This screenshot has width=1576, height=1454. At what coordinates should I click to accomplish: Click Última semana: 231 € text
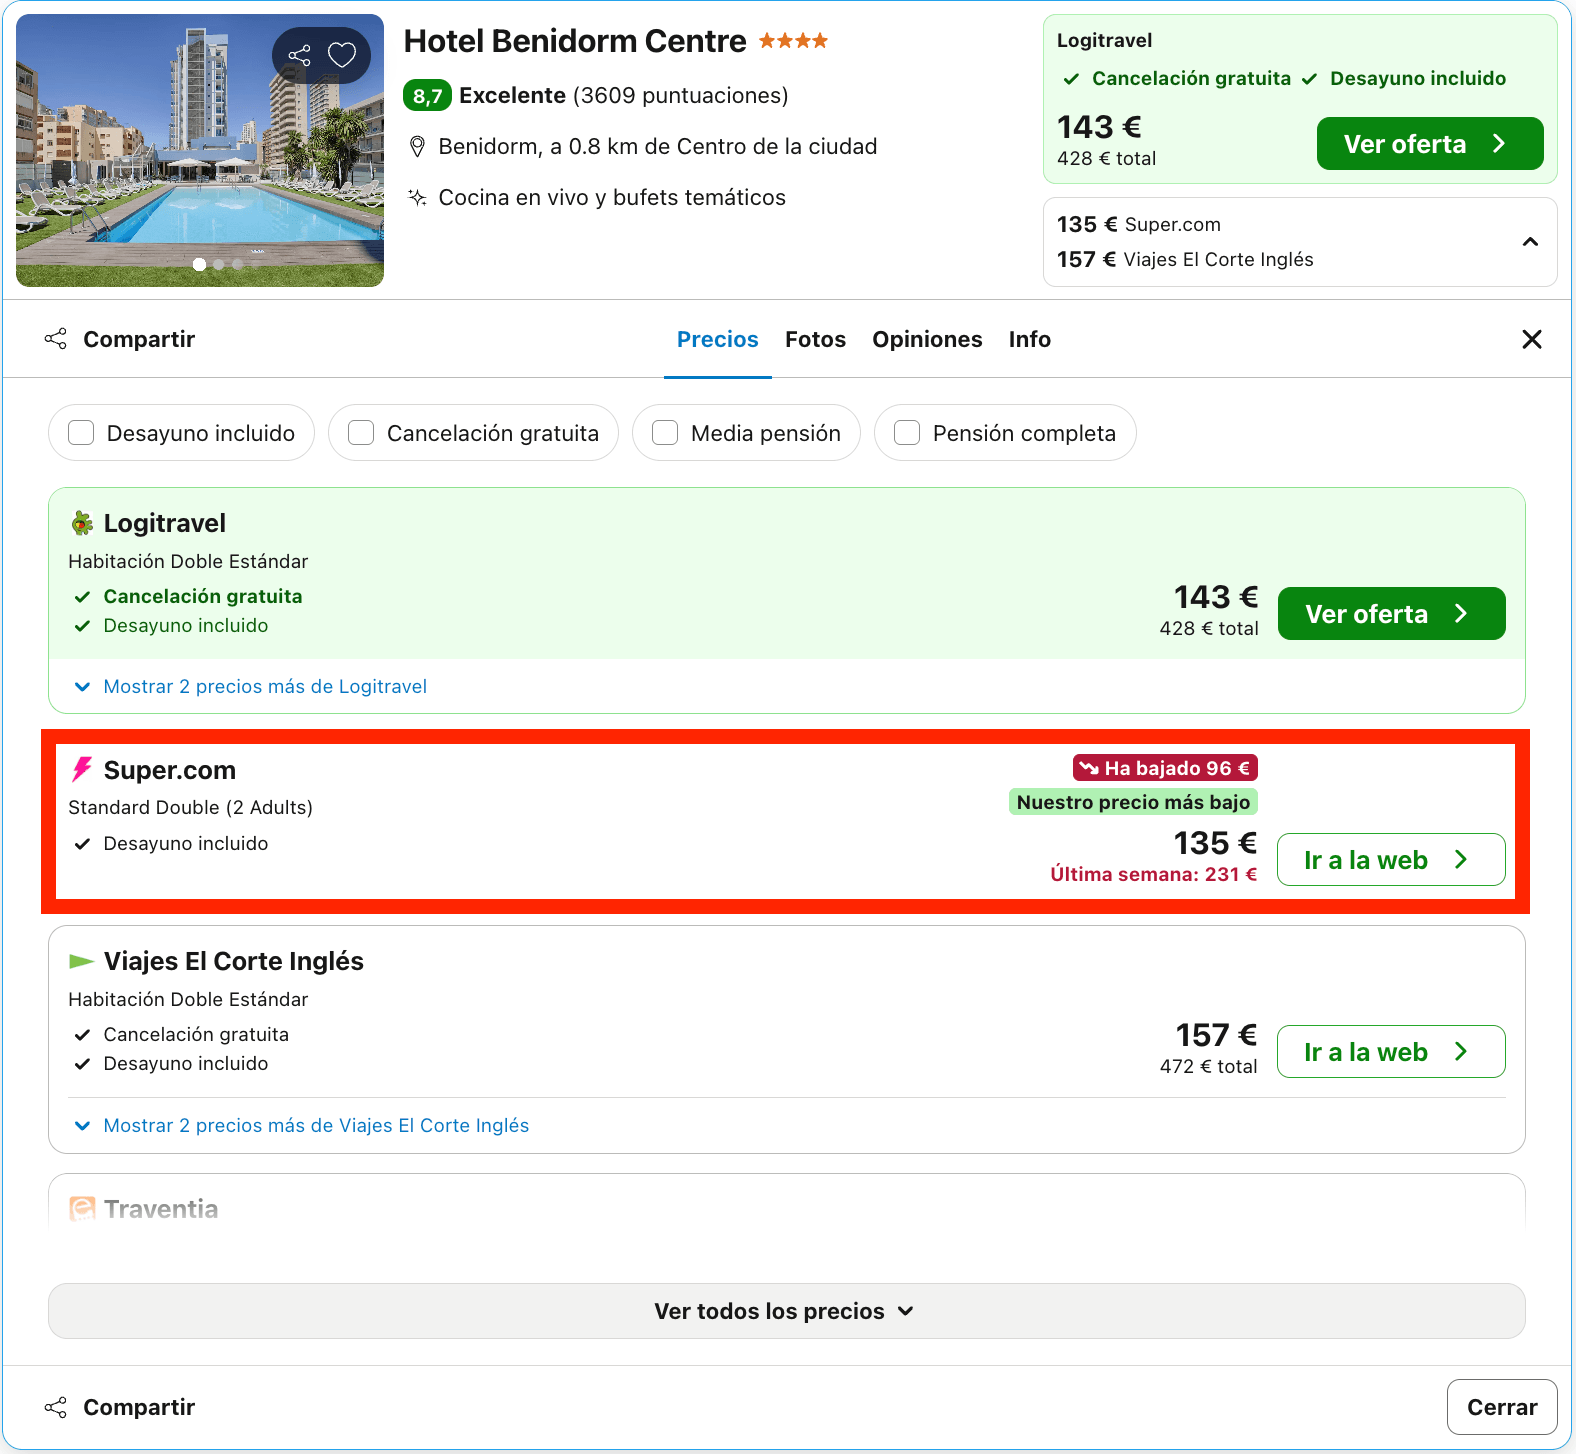[x=1153, y=874]
